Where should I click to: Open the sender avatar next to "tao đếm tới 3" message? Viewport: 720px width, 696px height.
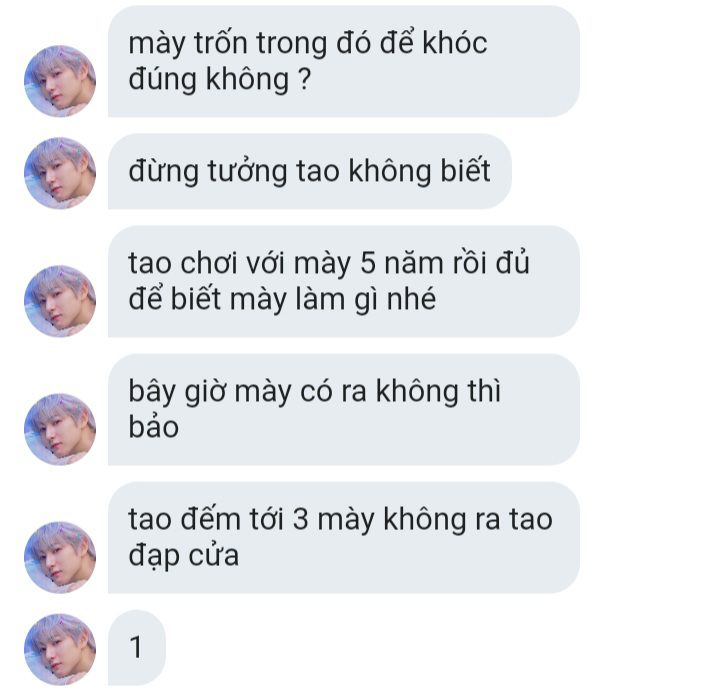60,557
